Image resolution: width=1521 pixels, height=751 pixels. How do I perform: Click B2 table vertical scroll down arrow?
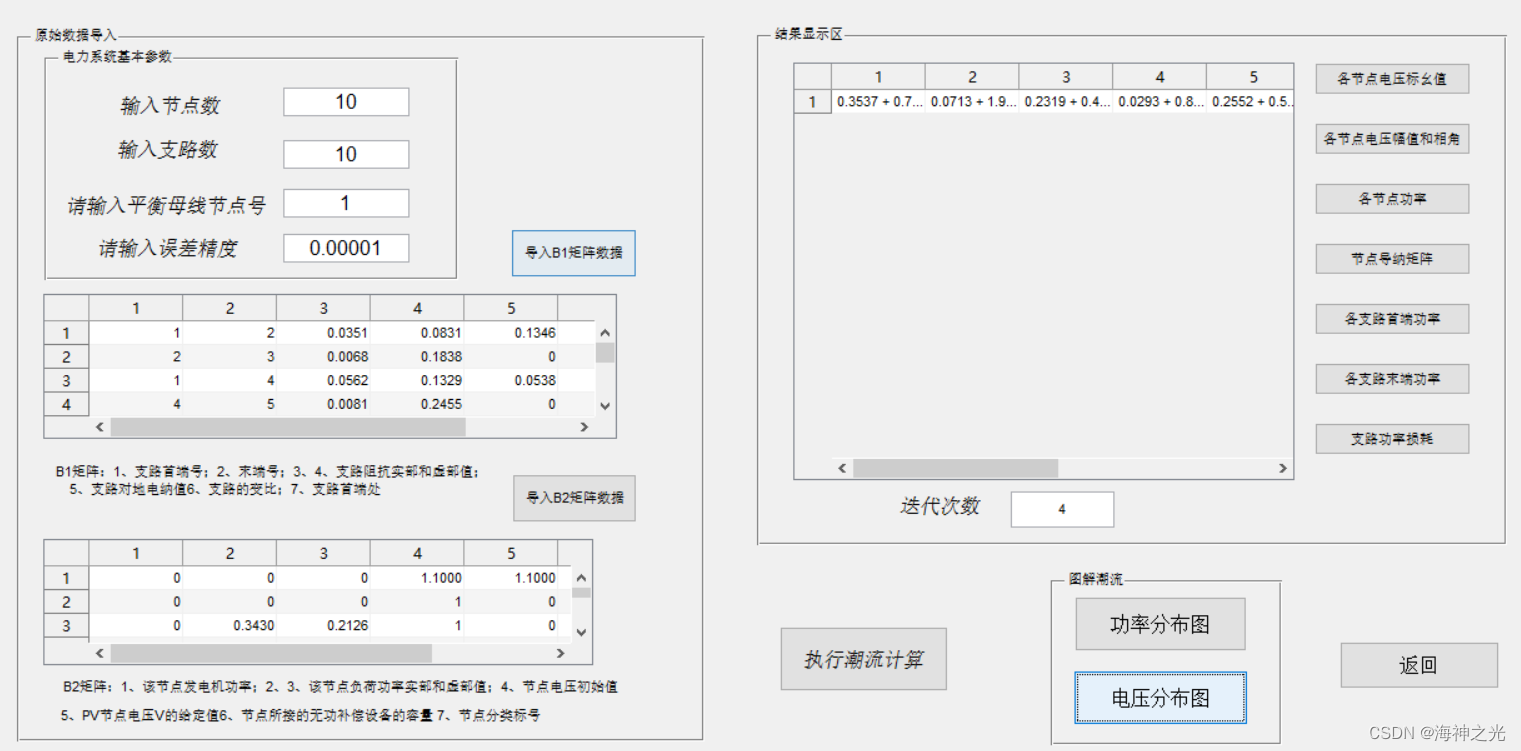[581, 632]
